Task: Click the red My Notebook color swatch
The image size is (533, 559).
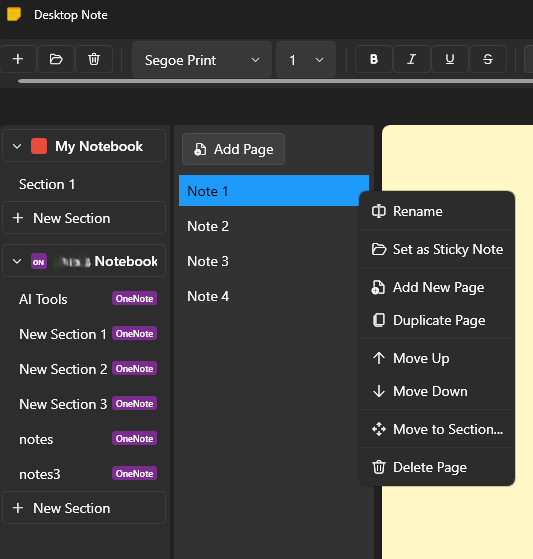Action: coord(39,146)
